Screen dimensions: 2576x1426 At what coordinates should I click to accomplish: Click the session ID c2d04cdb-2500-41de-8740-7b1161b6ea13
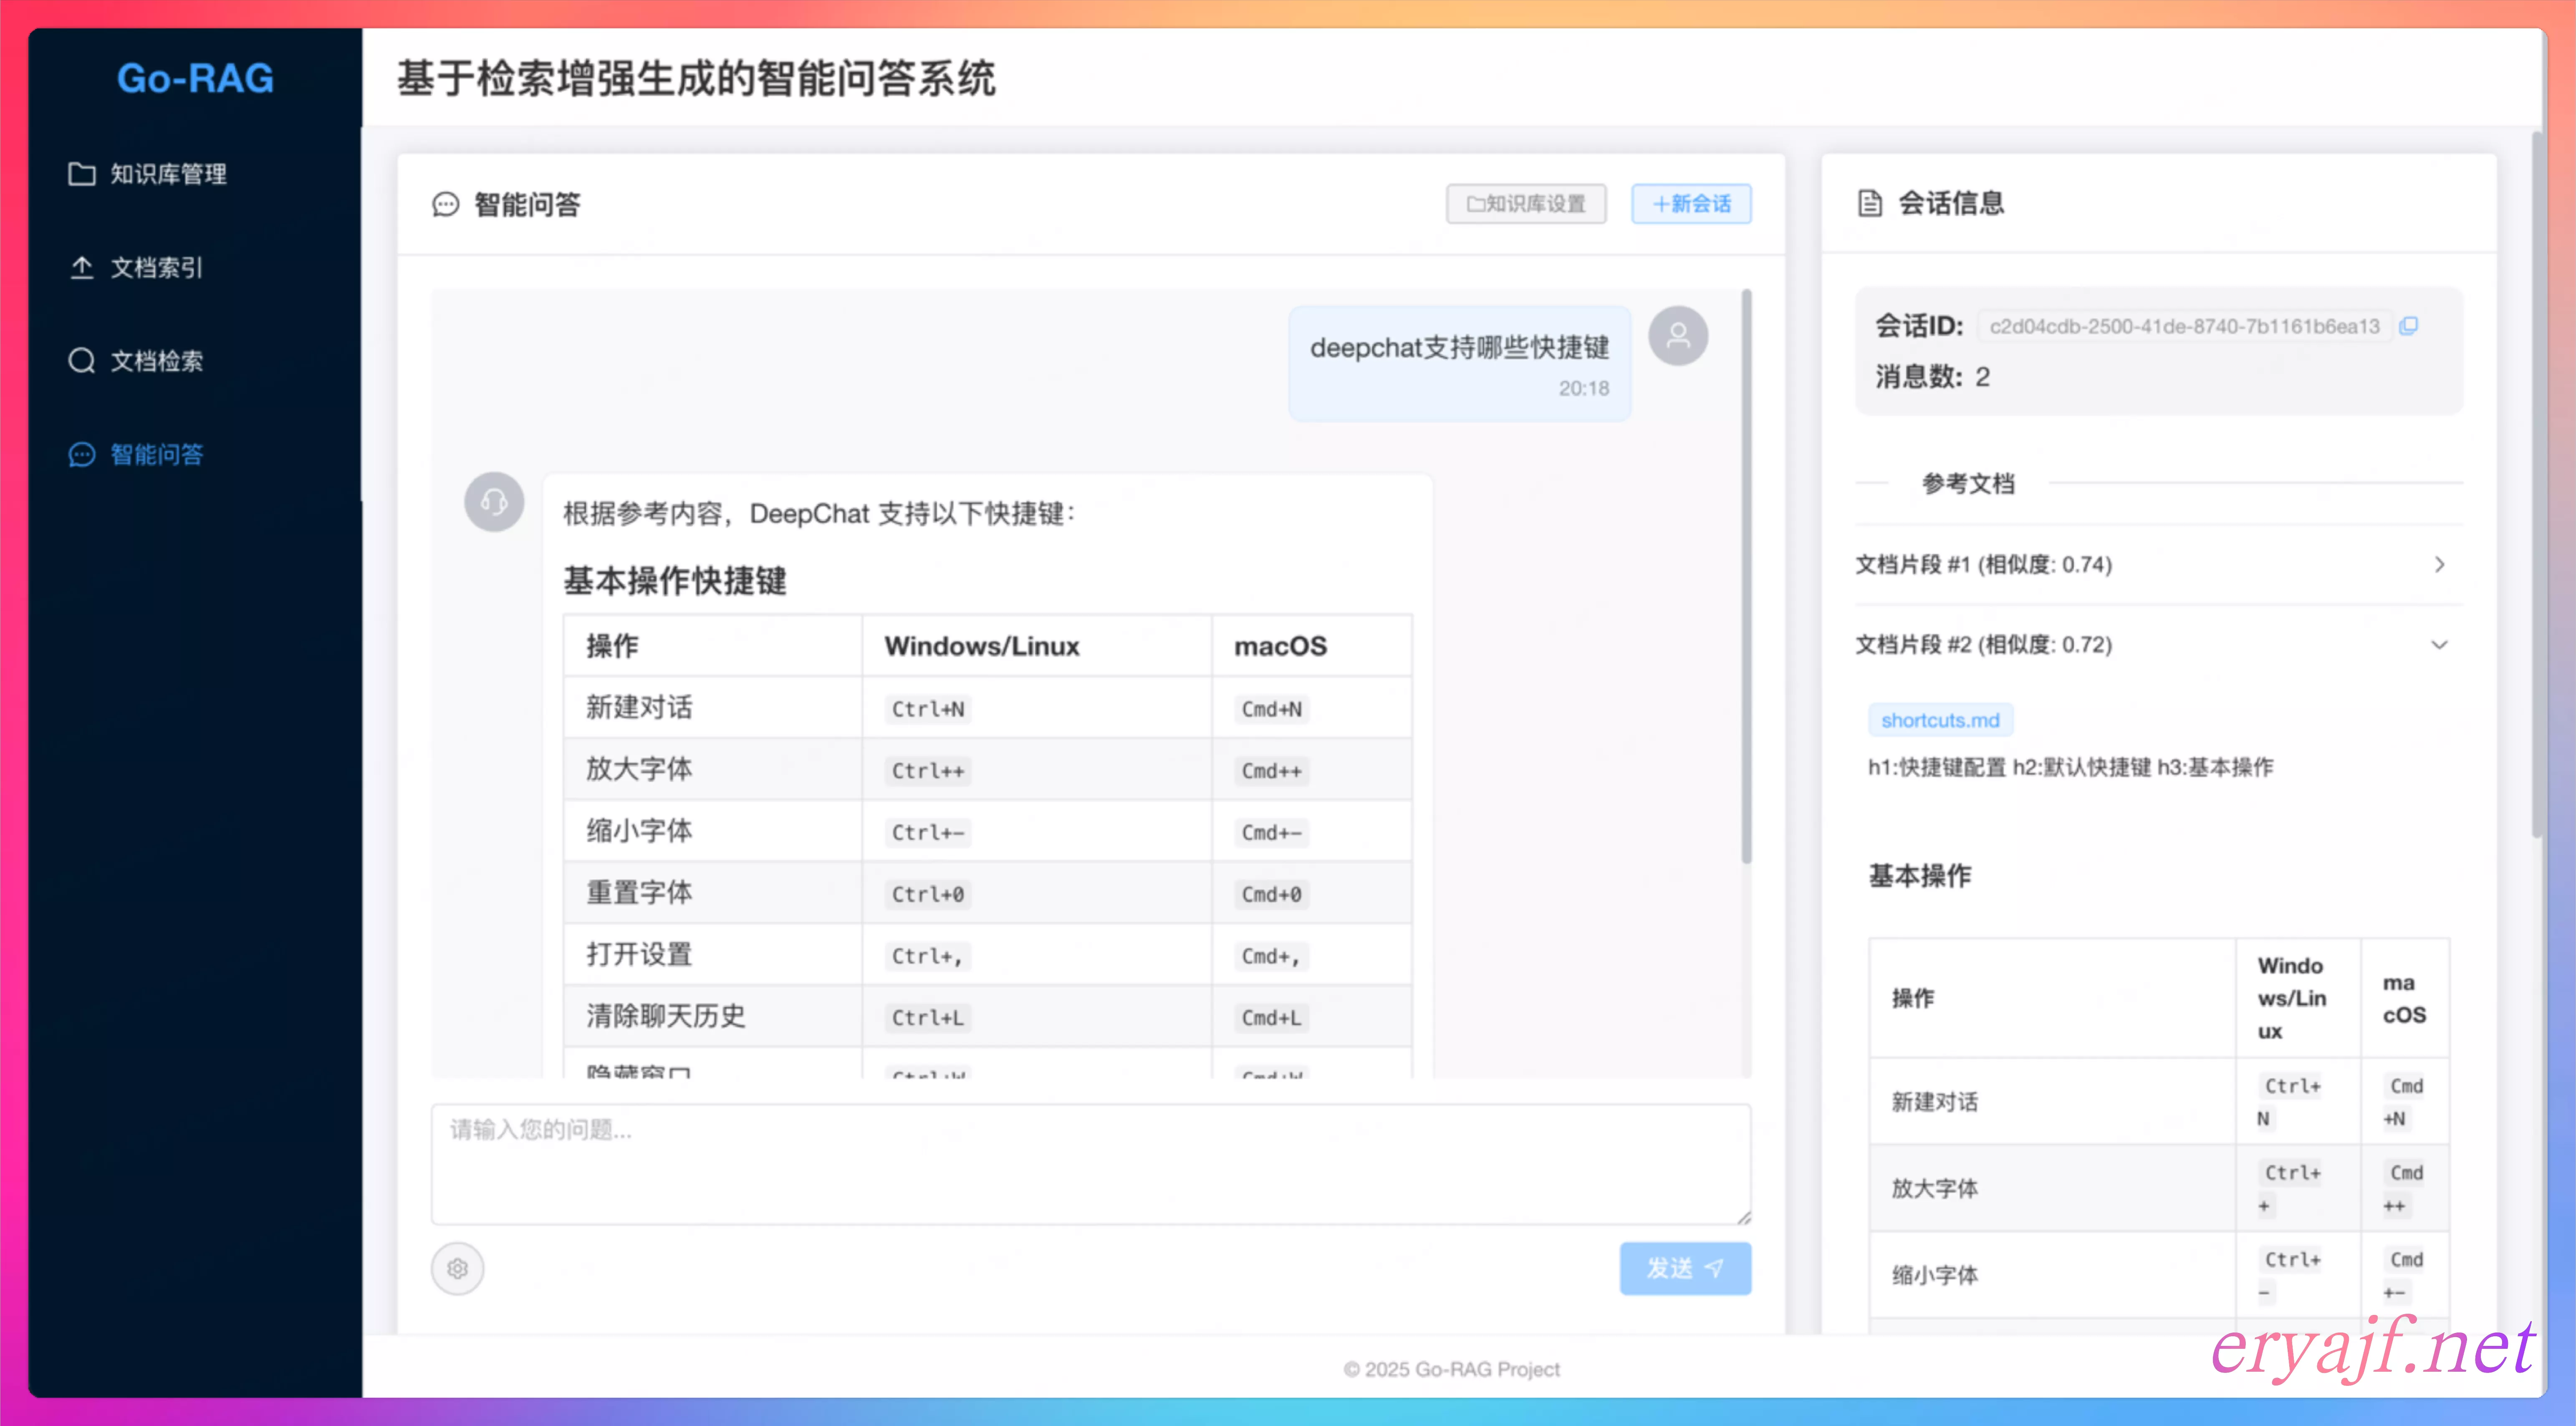pyautogui.click(x=2184, y=327)
